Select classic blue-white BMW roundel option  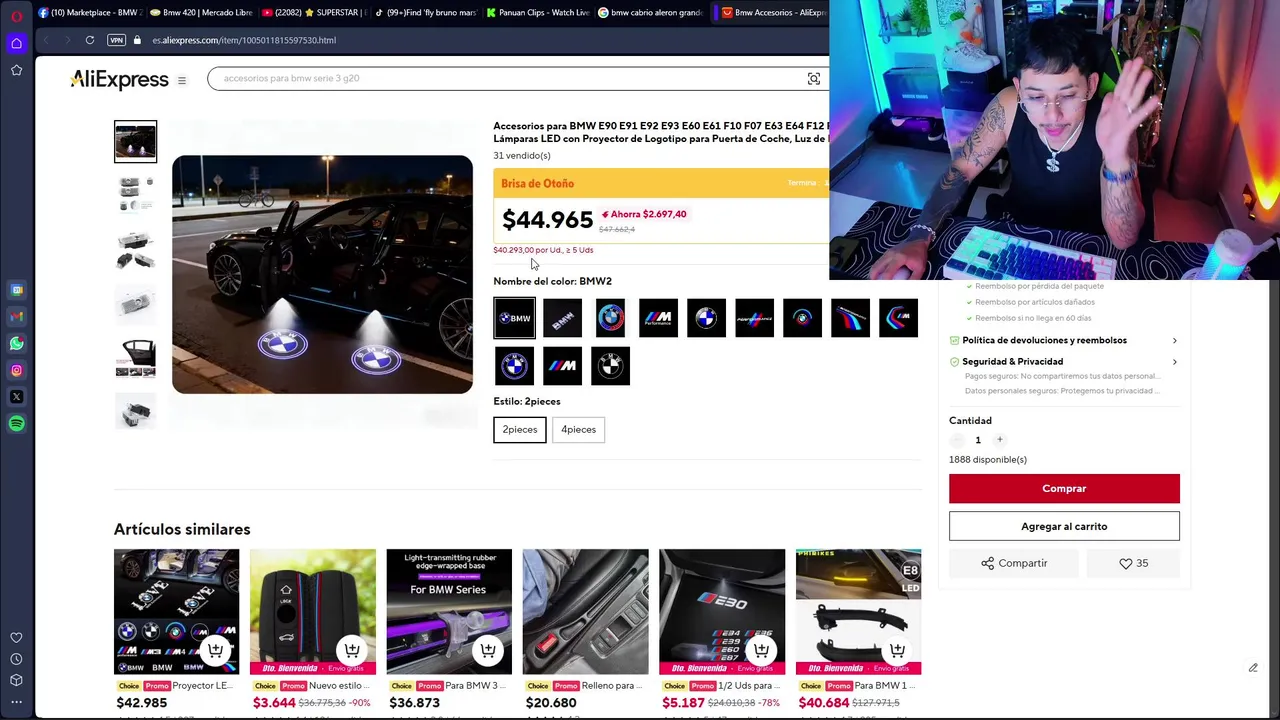coord(706,318)
